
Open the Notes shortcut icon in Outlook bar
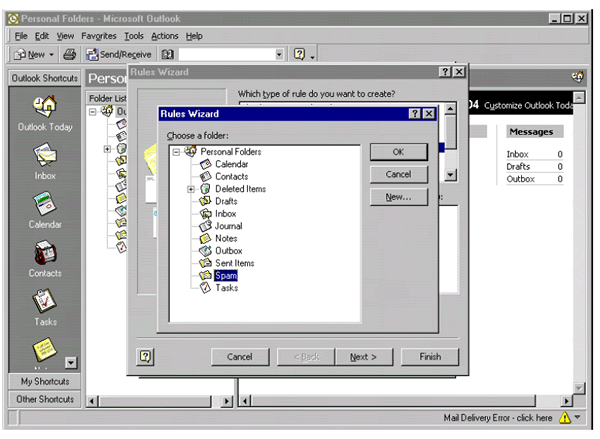coord(45,349)
